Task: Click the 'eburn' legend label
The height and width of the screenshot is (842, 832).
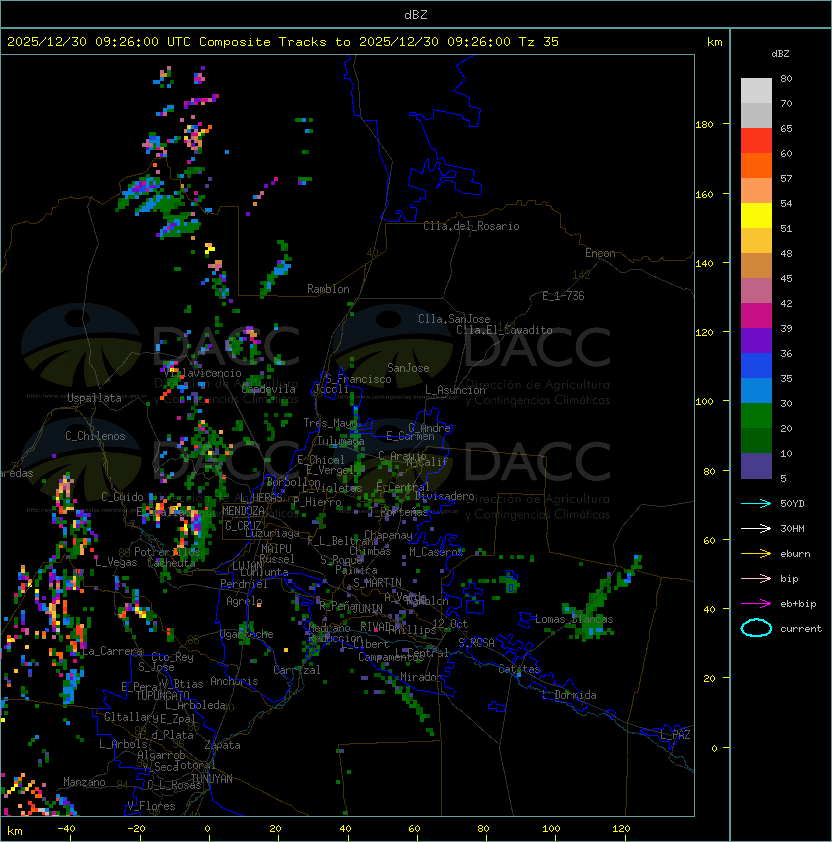Action: pyautogui.click(x=795, y=554)
